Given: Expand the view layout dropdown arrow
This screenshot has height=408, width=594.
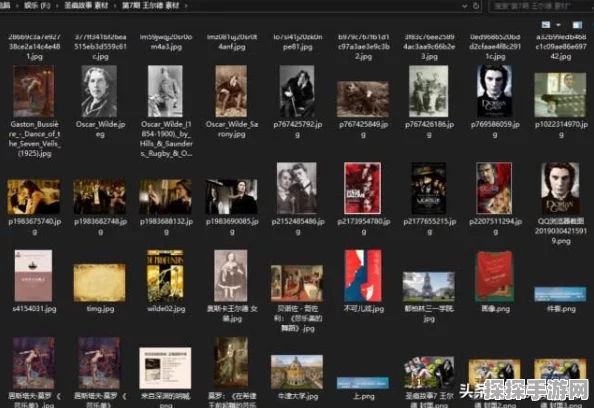Looking at the screenshot, I should (x=558, y=25).
